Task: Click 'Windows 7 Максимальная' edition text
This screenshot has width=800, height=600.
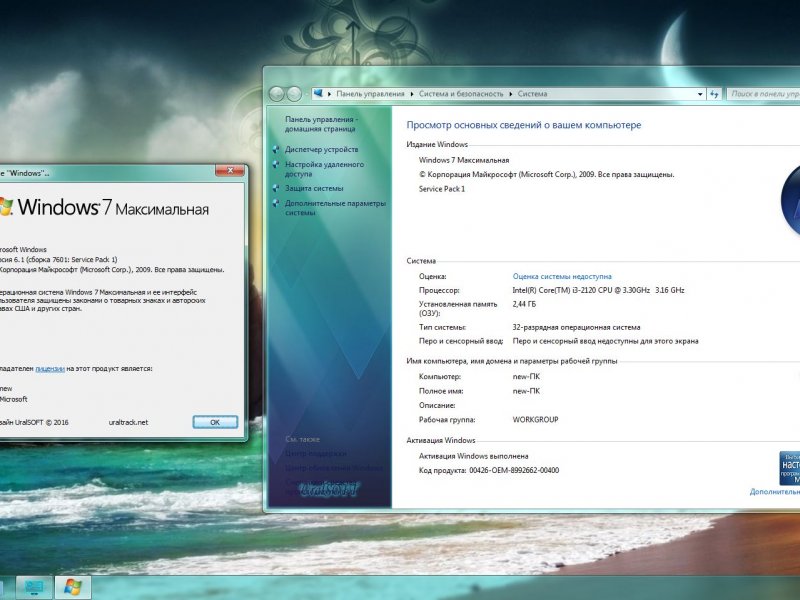Action: [464, 160]
